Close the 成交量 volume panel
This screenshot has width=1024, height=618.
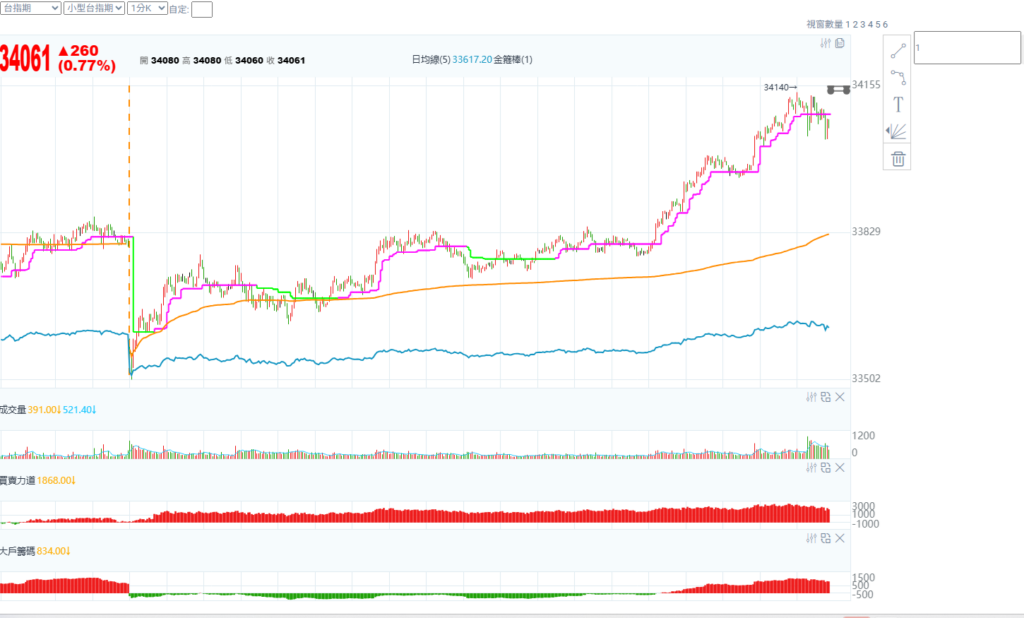pyautogui.click(x=840, y=397)
